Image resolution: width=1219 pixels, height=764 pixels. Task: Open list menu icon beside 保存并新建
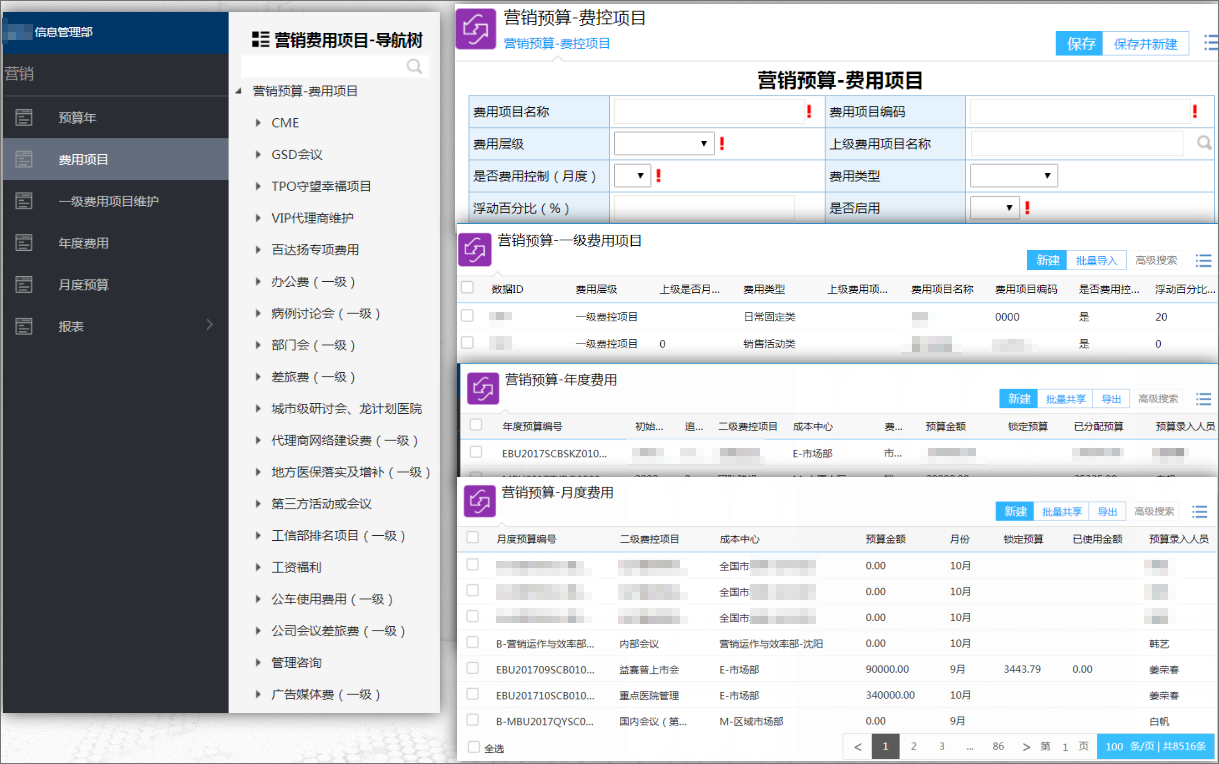click(1210, 43)
